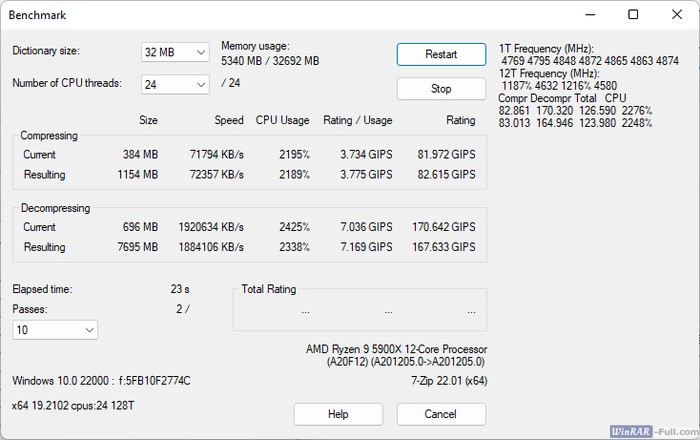Click the Windows 10.0 22000 version text
Viewport: 700px width, 440px height.
(x=101, y=381)
